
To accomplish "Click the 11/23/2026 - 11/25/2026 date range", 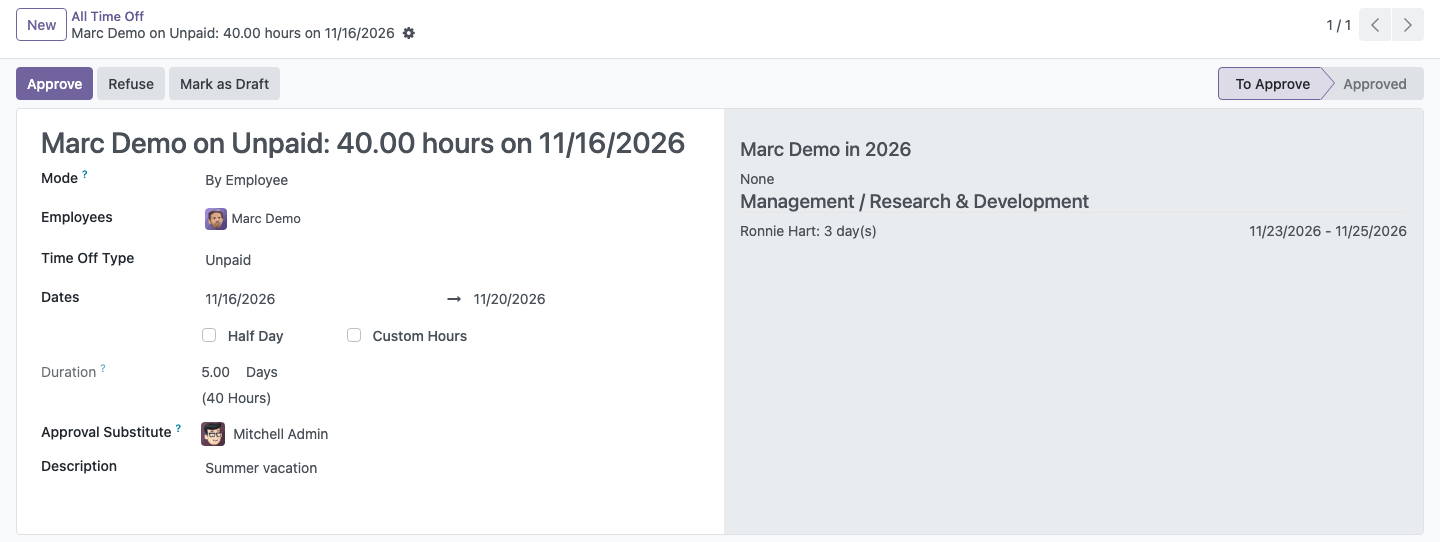I will (1328, 231).
